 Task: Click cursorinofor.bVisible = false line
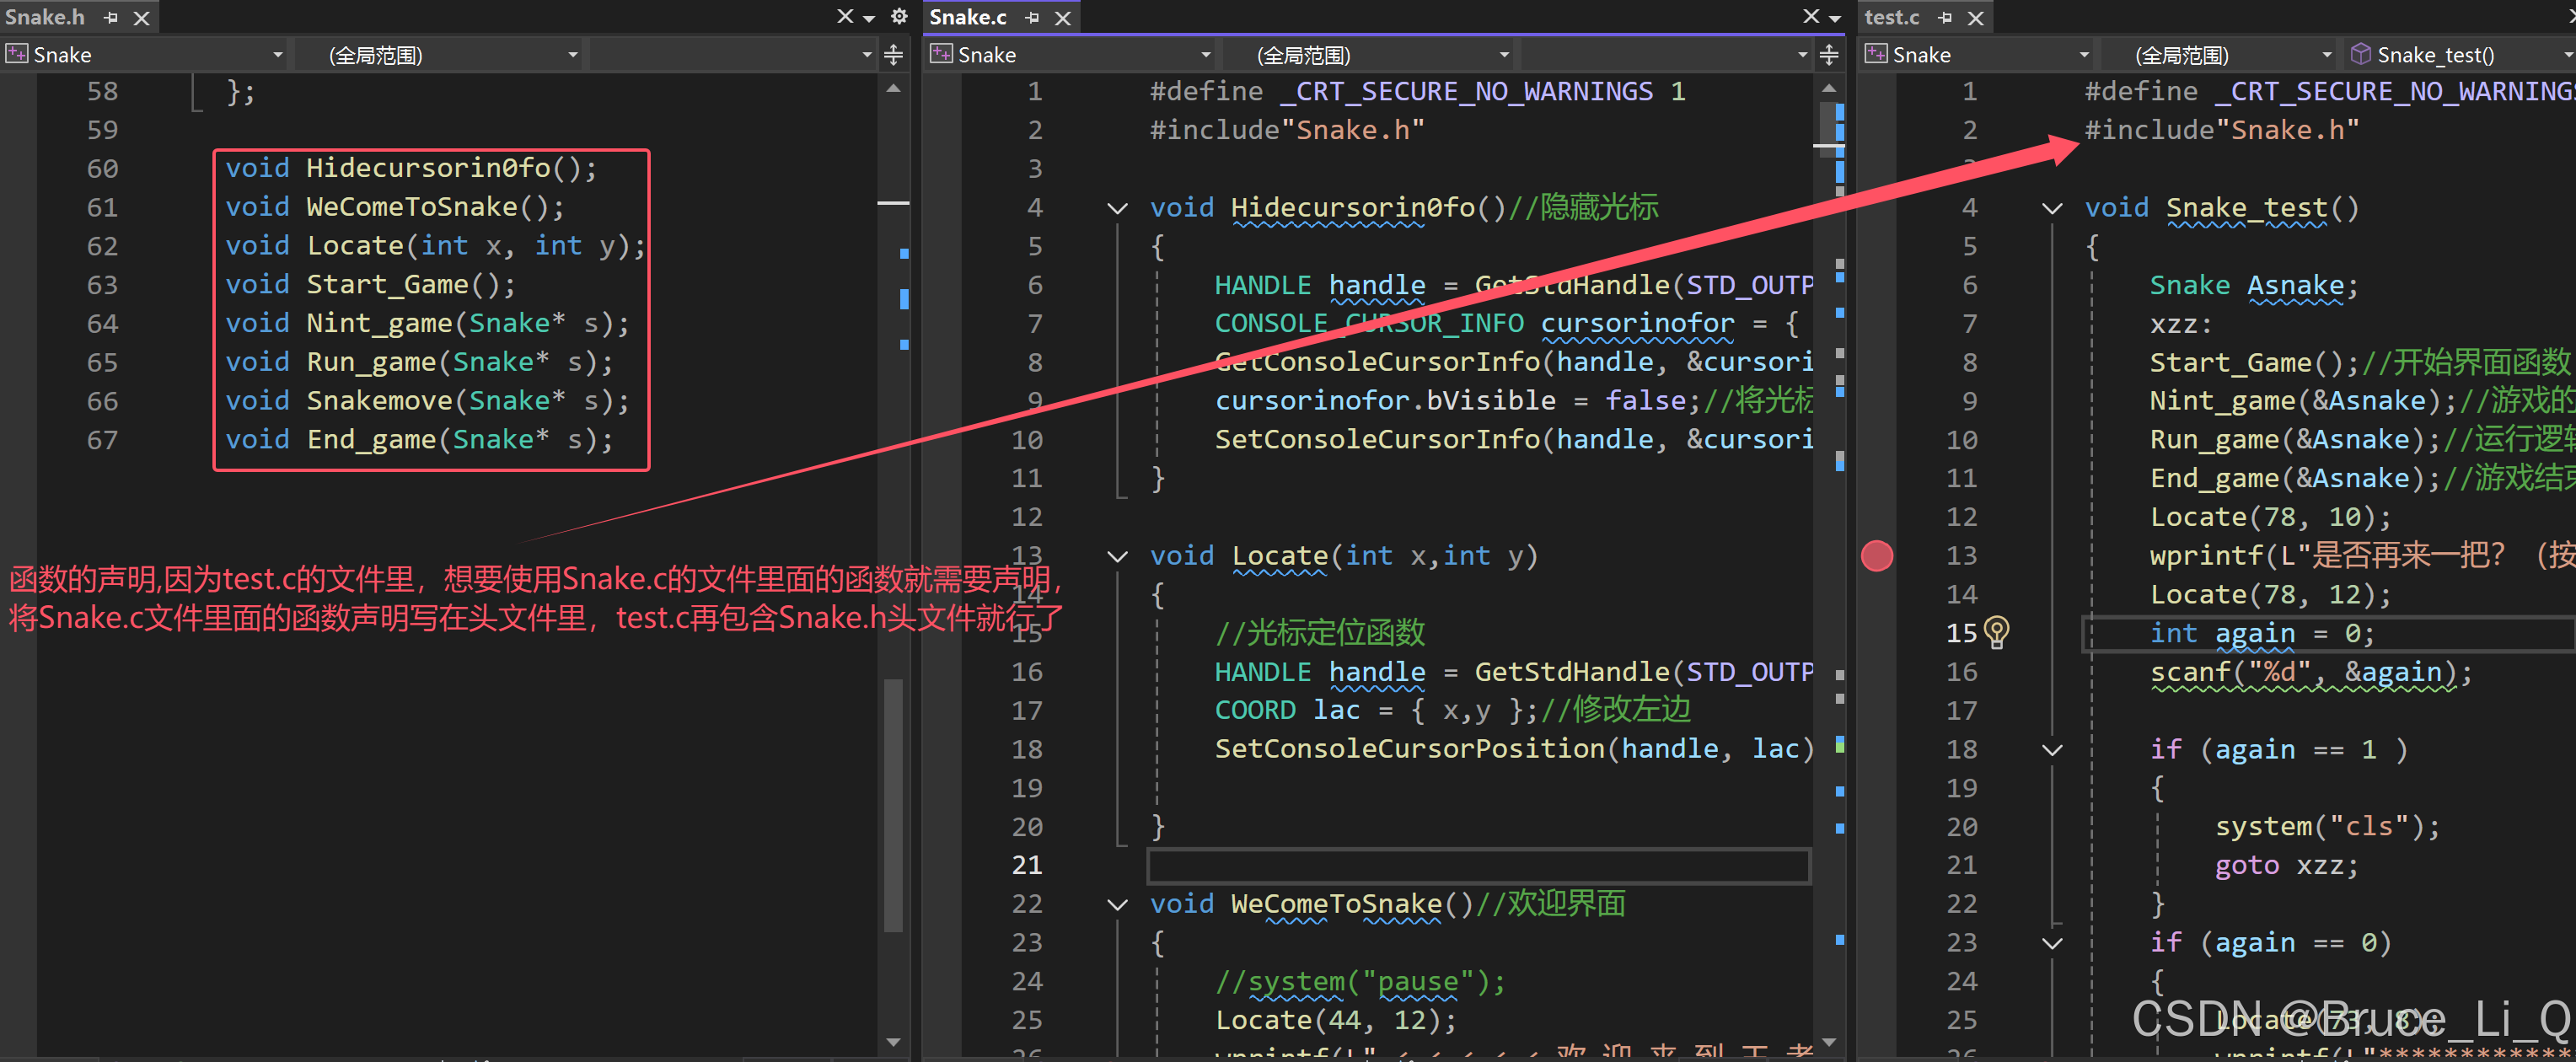coord(1514,401)
